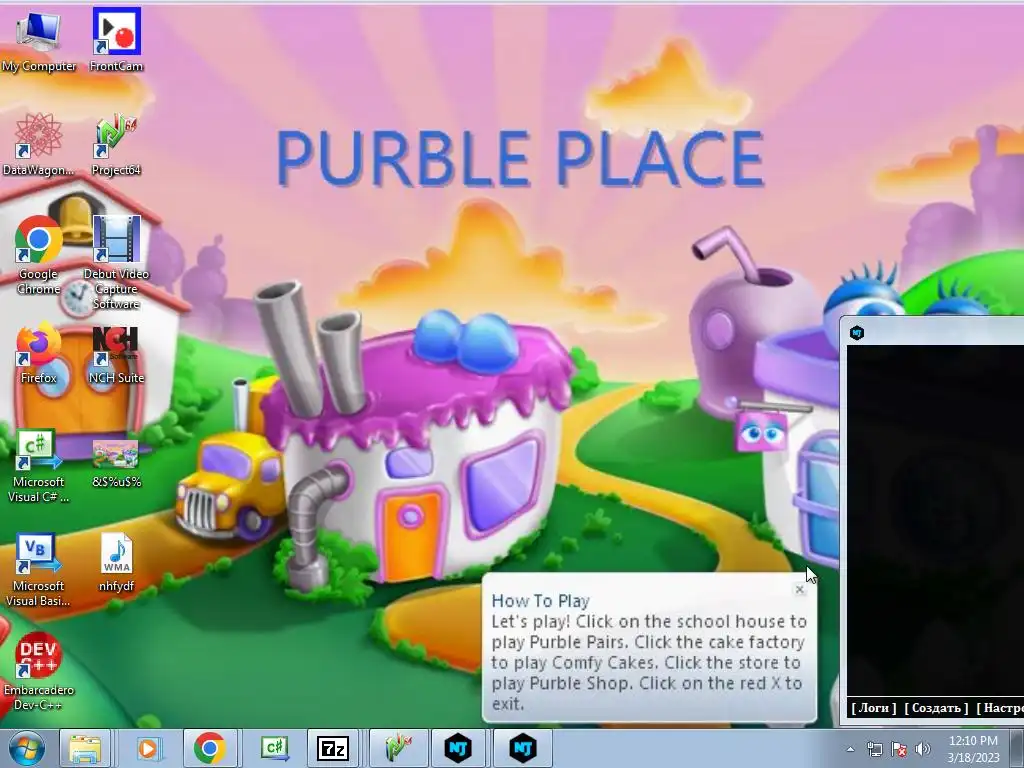The height and width of the screenshot is (768, 1024).
Task: Open the Windows Start menu orb
Action: click(x=27, y=748)
